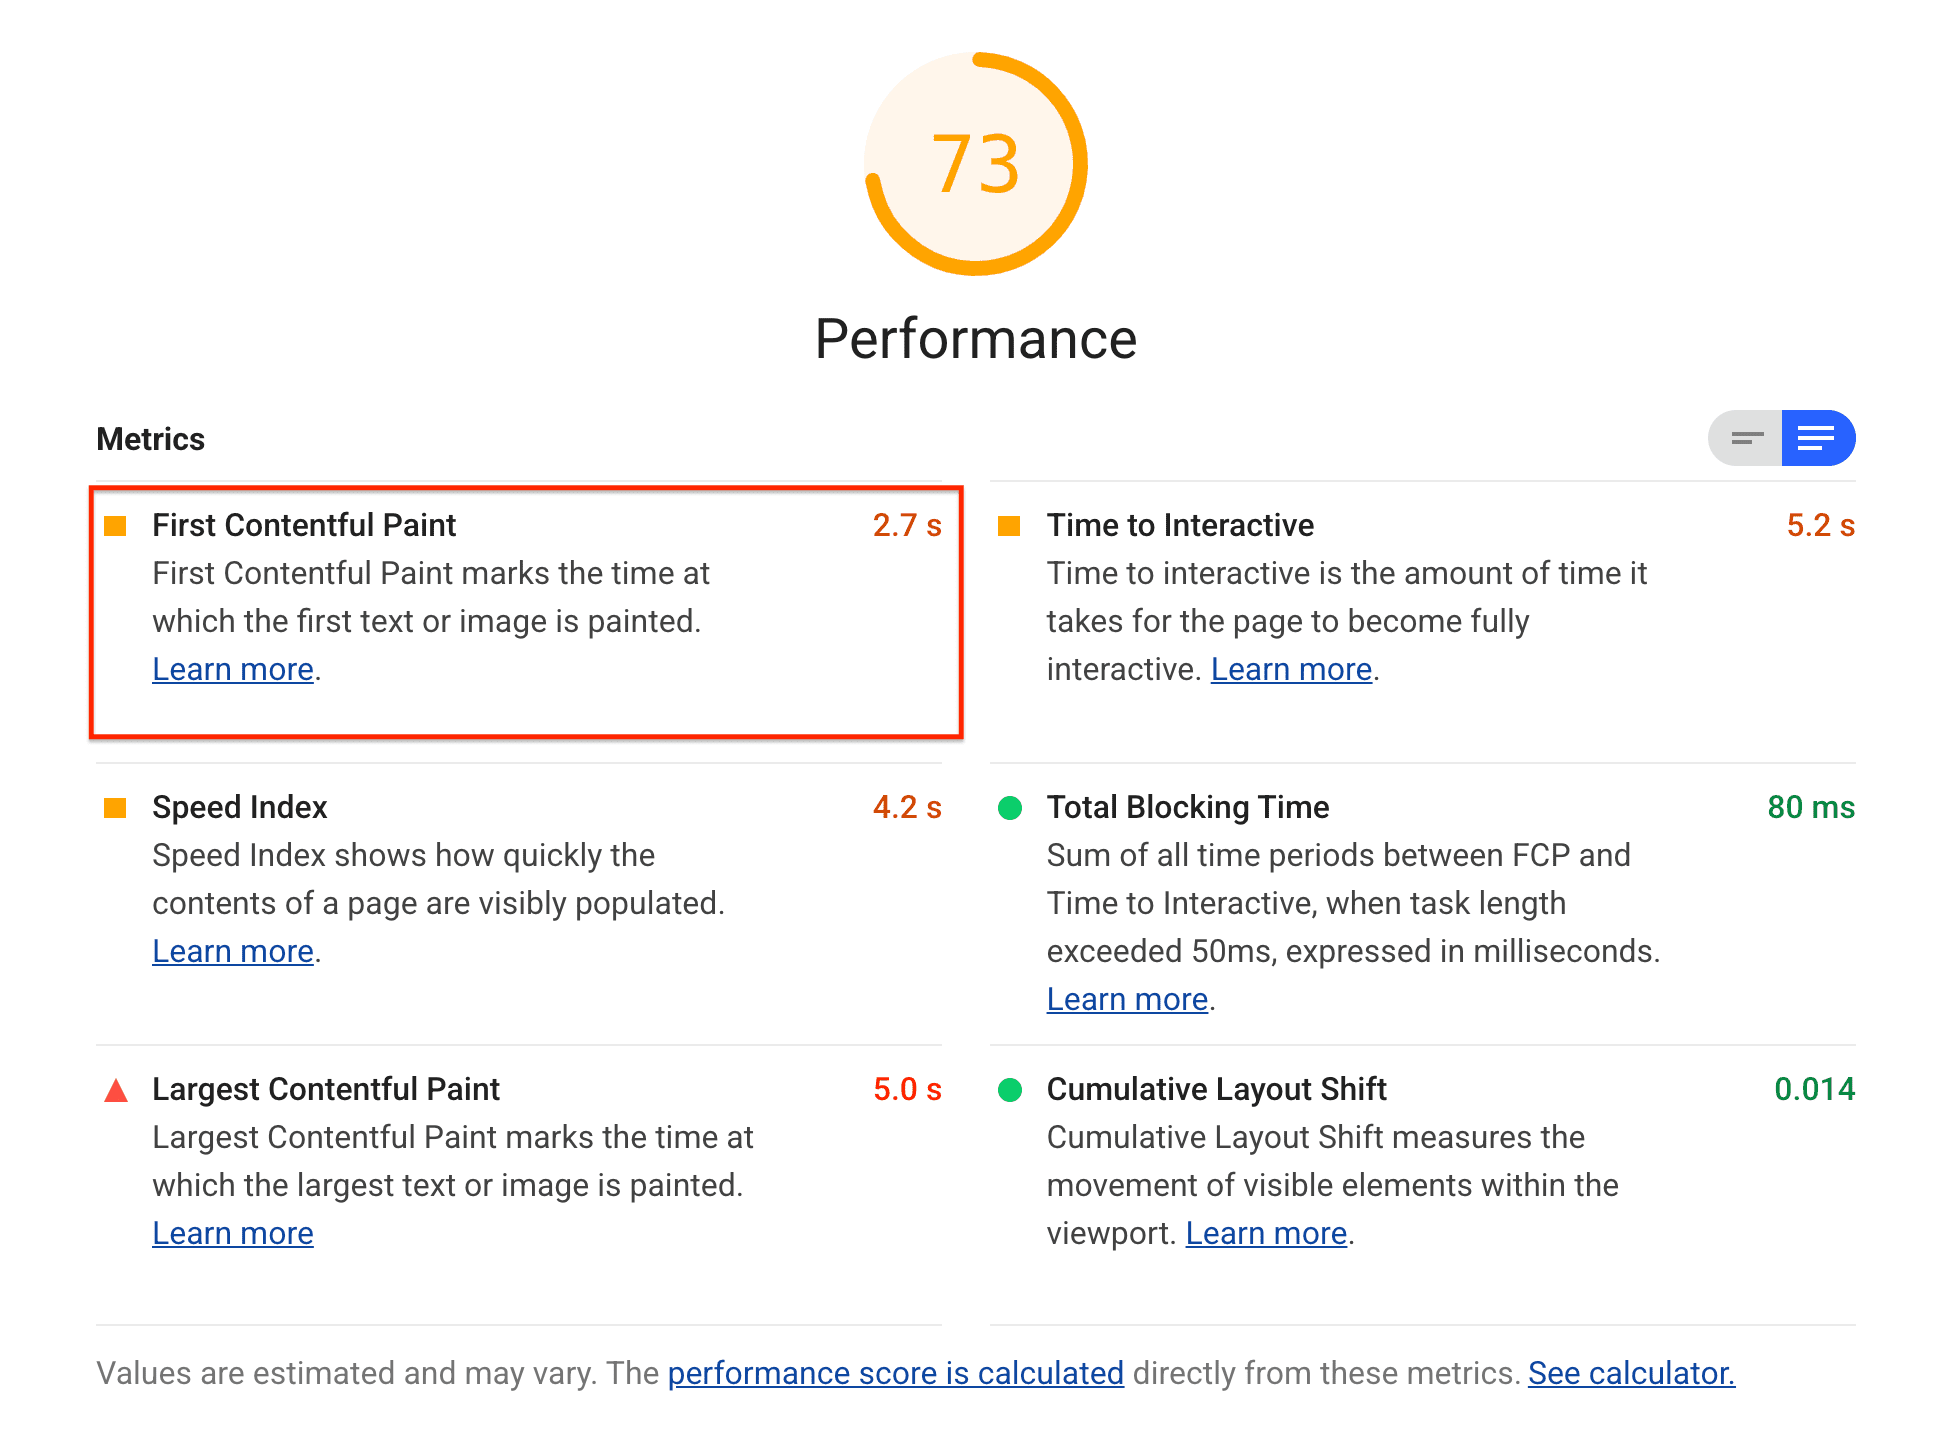Click the red triangle warning icon next to Largest Contentful Paint
This screenshot has height=1434, width=1938.
tap(117, 1088)
